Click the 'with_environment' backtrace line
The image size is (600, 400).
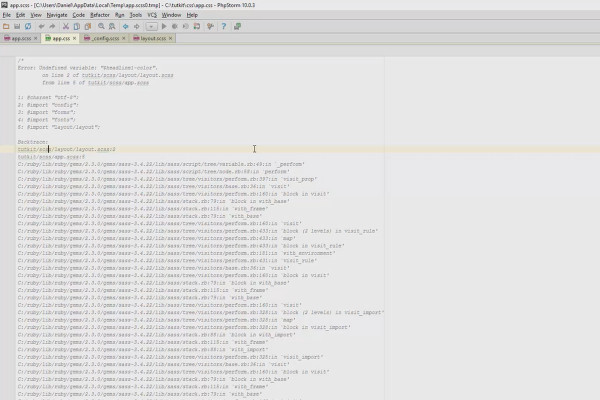point(176,253)
